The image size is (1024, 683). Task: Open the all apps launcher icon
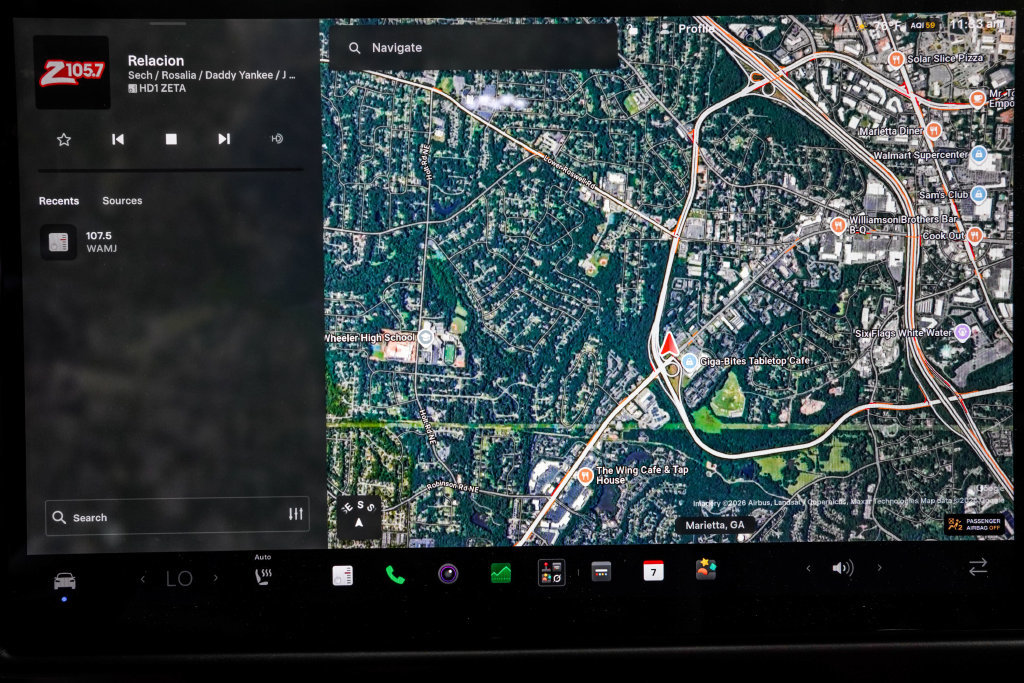706,569
